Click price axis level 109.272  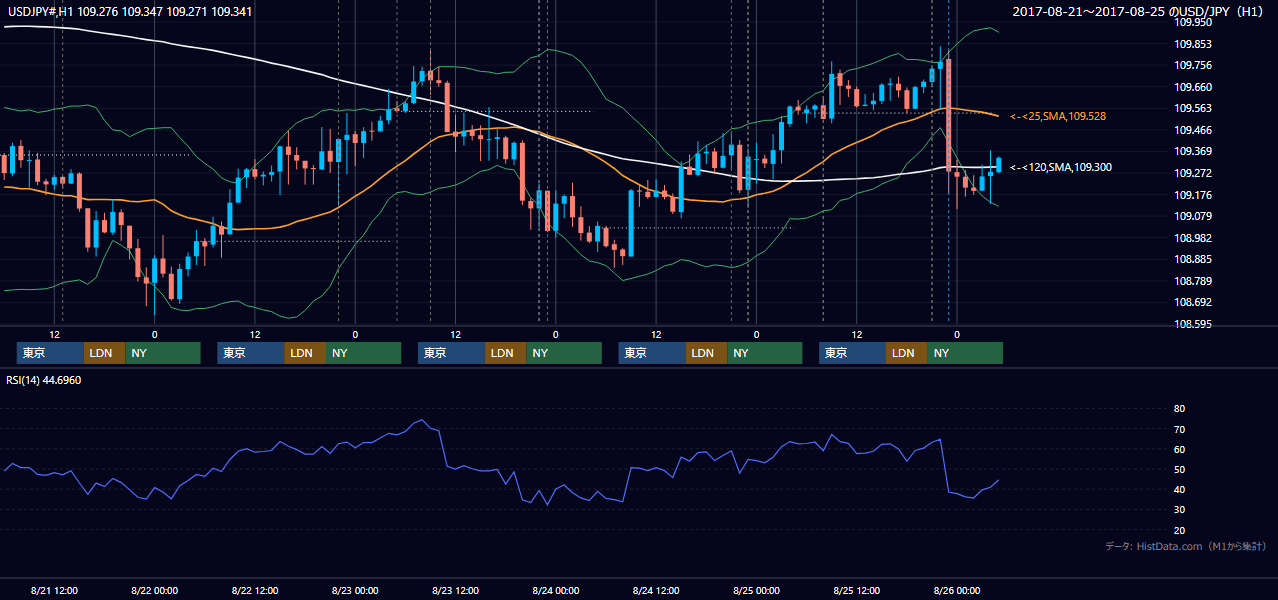tap(1193, 173)
